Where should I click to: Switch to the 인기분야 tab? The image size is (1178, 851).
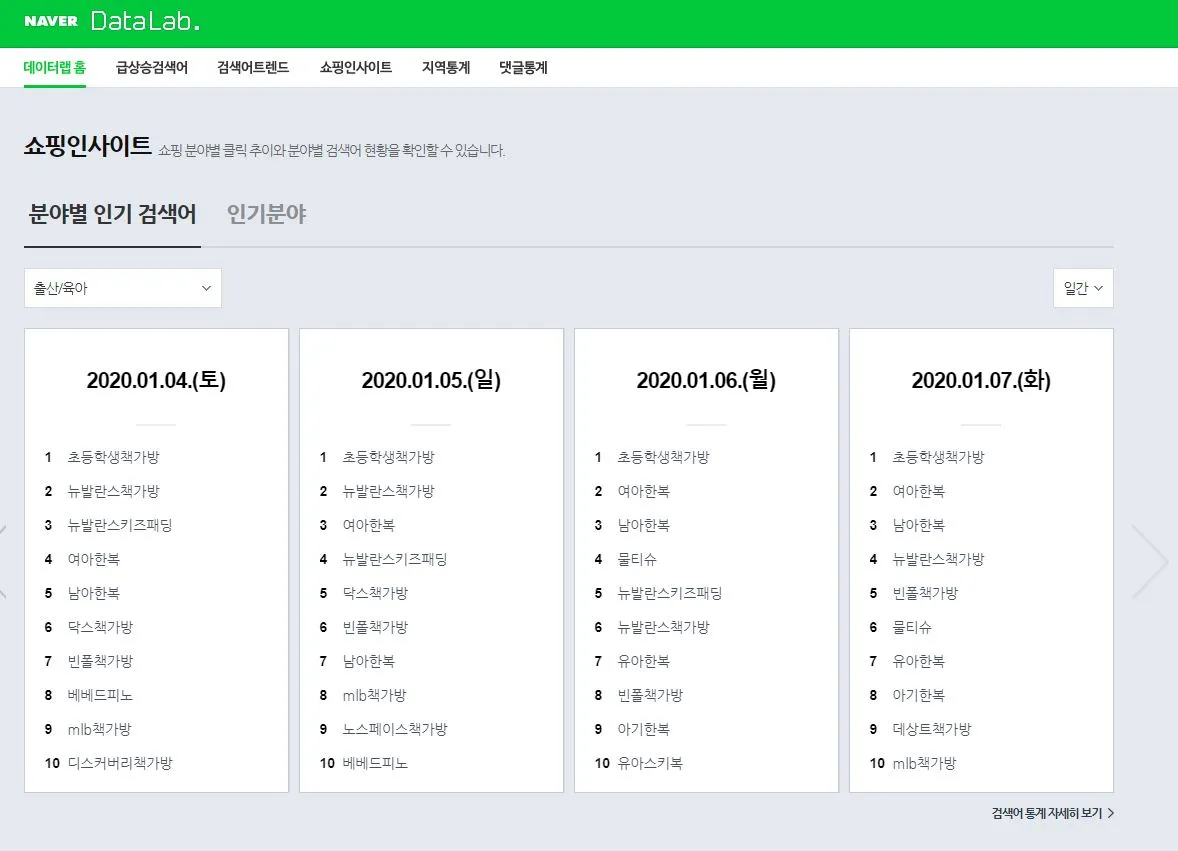click(x=264, y=213)
